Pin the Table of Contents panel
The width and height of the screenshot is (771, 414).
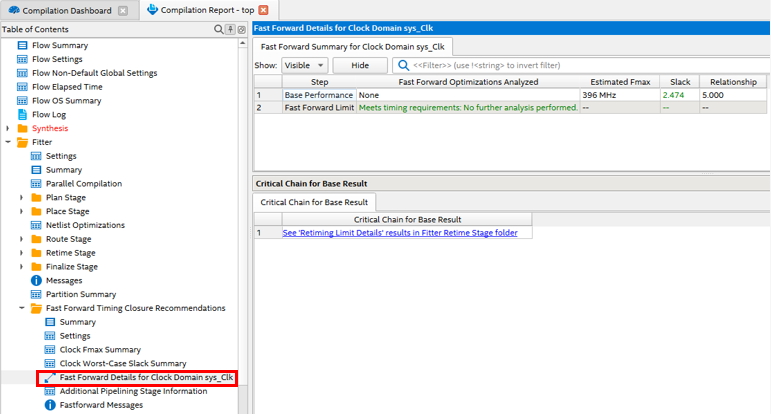click(230, 29)
